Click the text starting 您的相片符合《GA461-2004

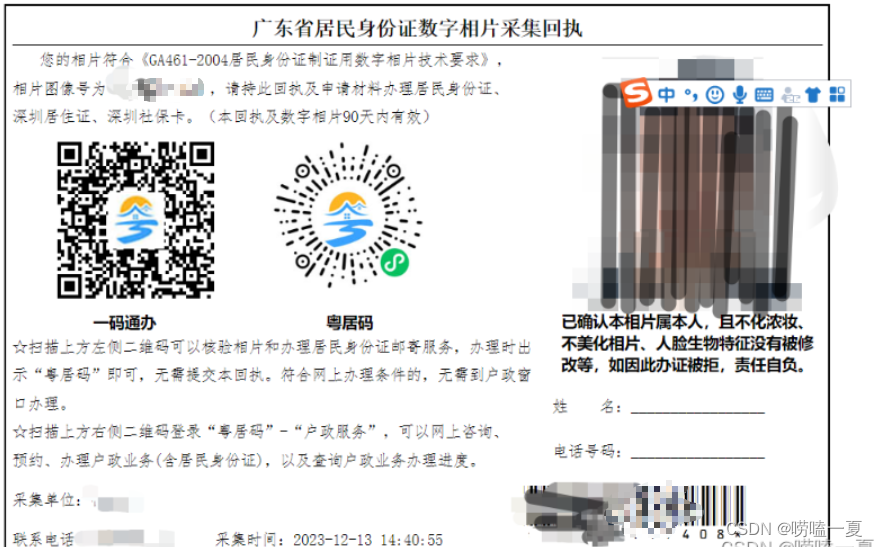tap(271, 60)
